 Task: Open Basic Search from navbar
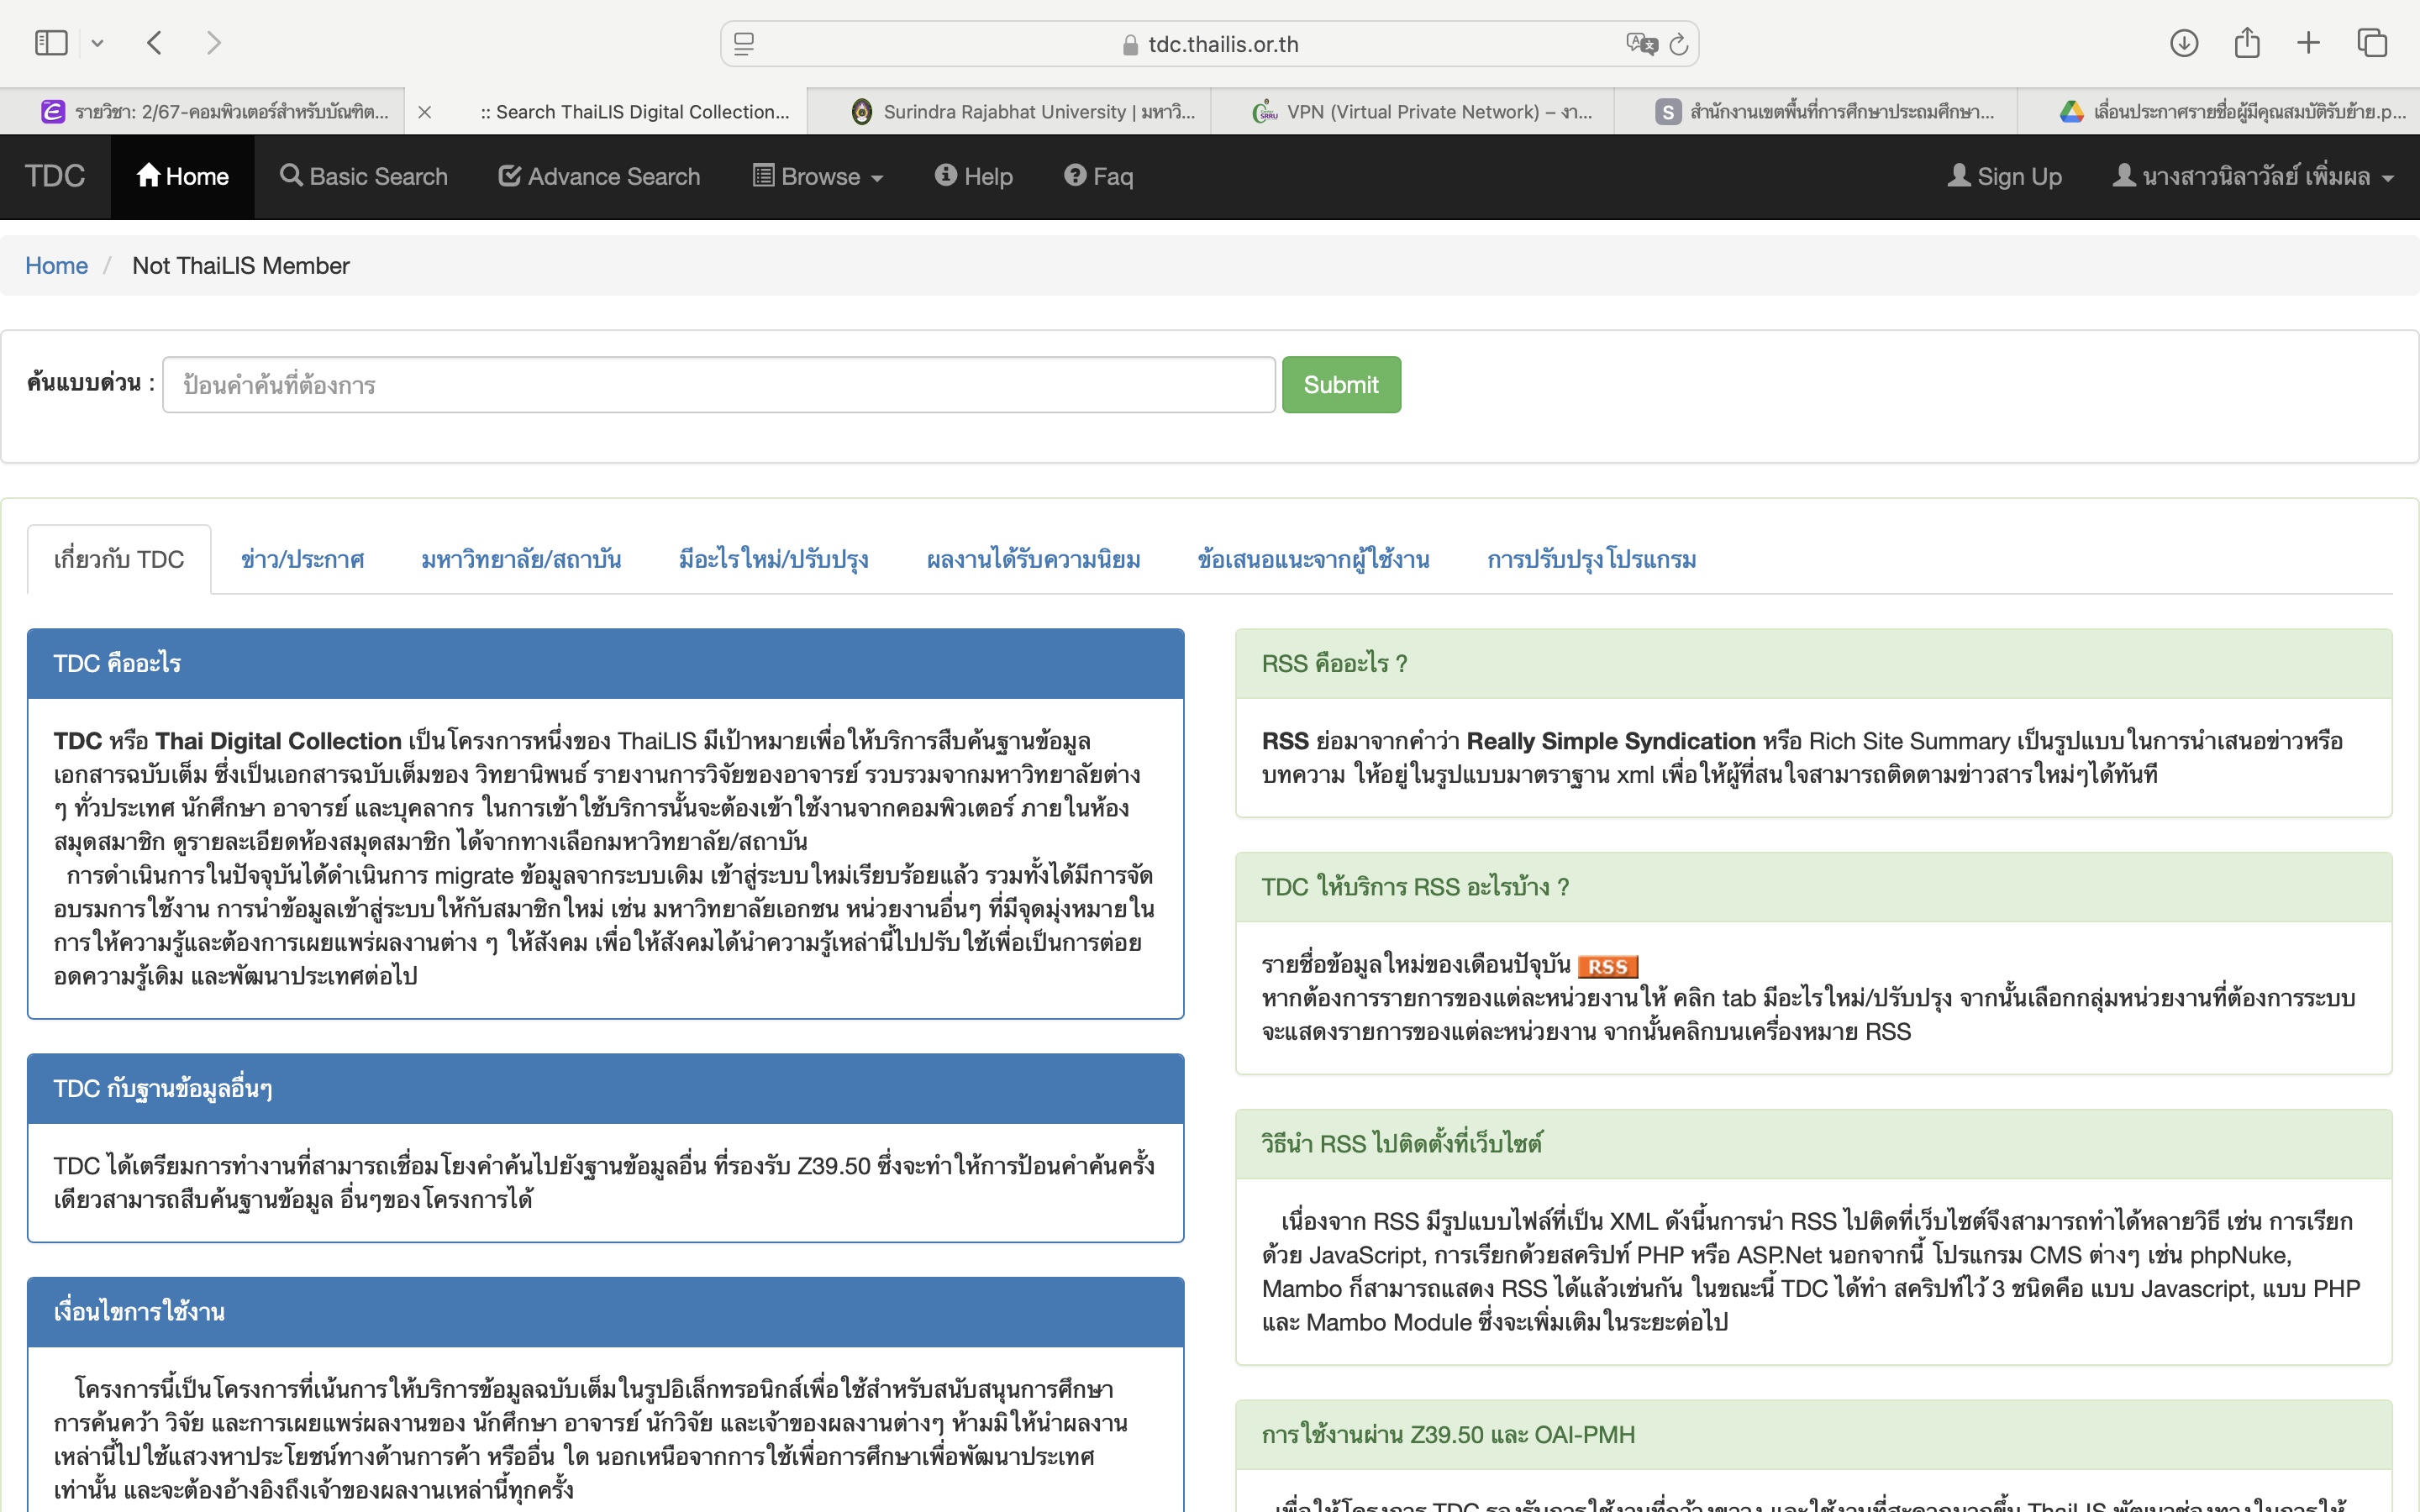(x=364, y=177)
